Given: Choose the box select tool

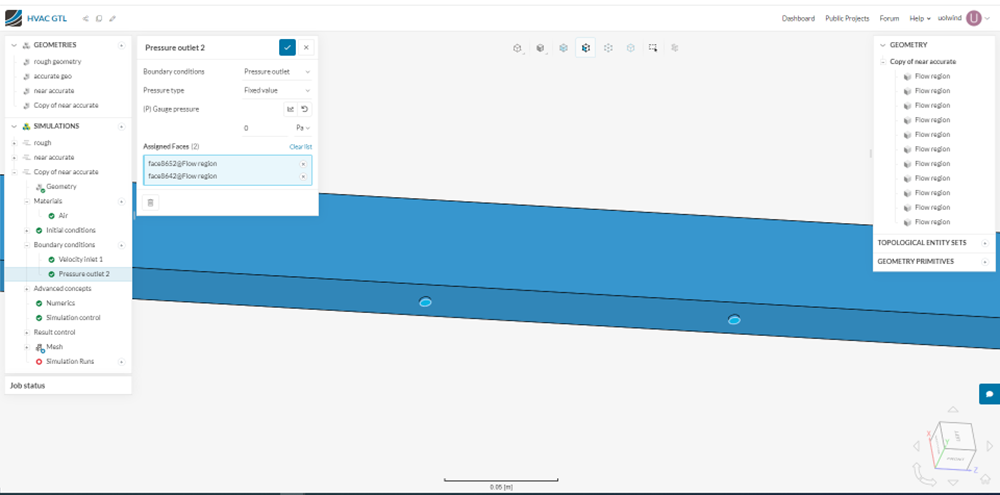Looking at the screenshot, I should (653, 48).
